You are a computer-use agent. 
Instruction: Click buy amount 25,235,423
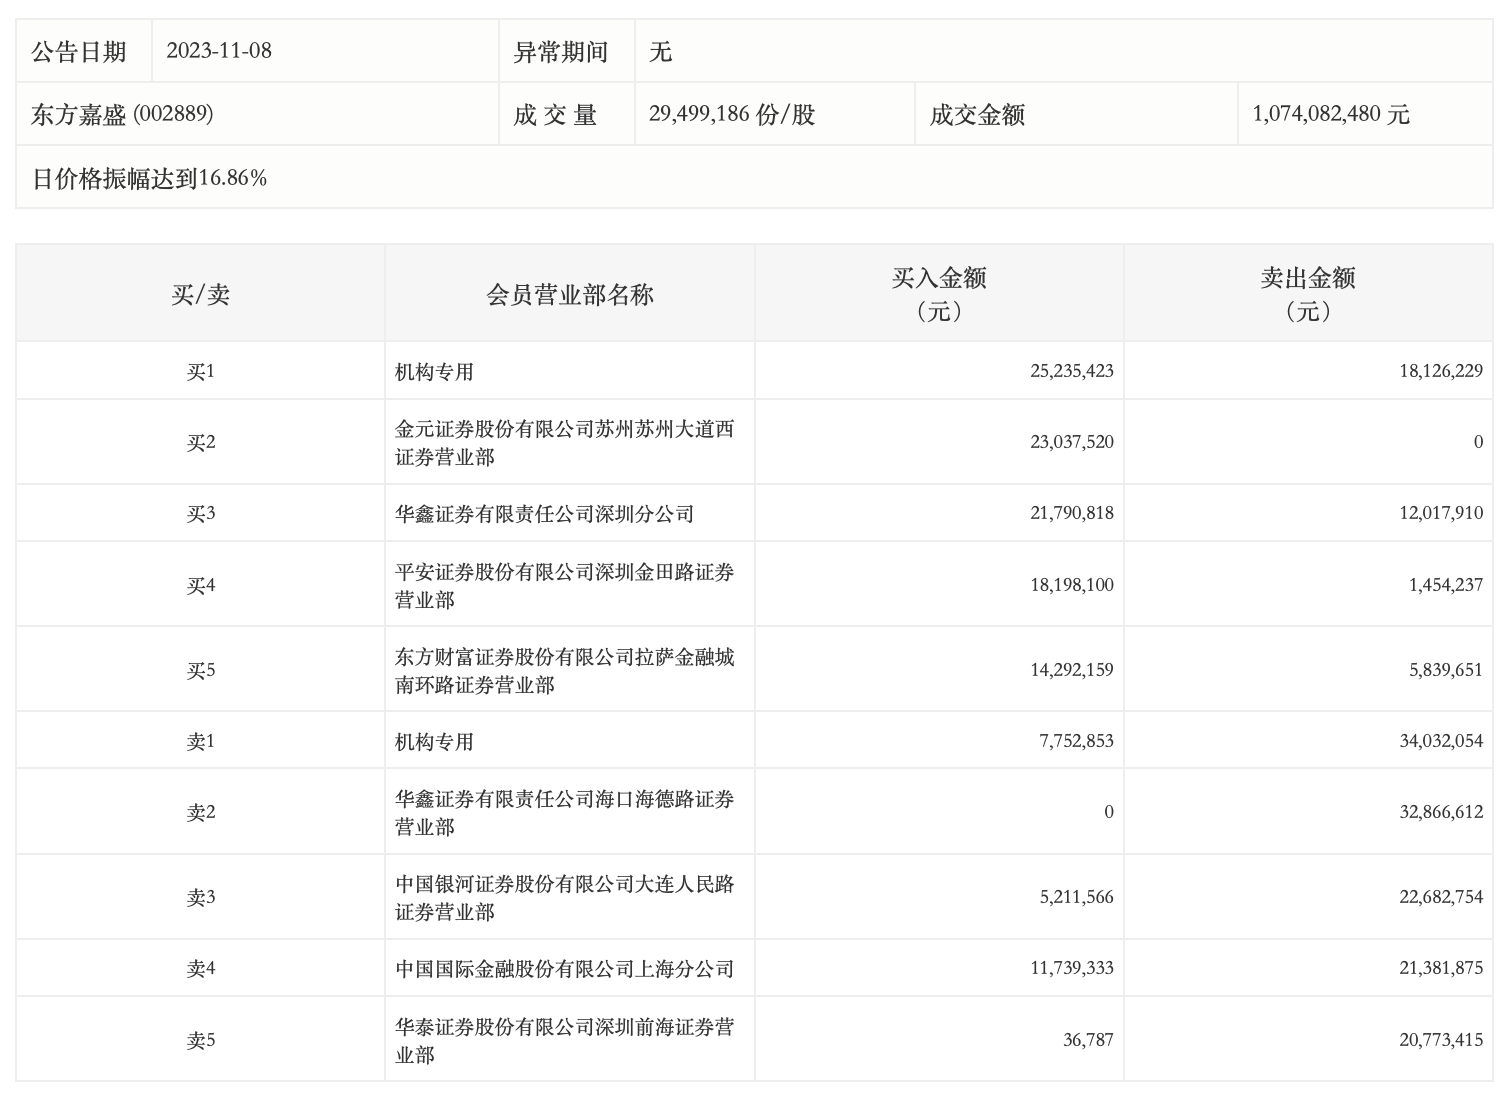pos(1071,371)
